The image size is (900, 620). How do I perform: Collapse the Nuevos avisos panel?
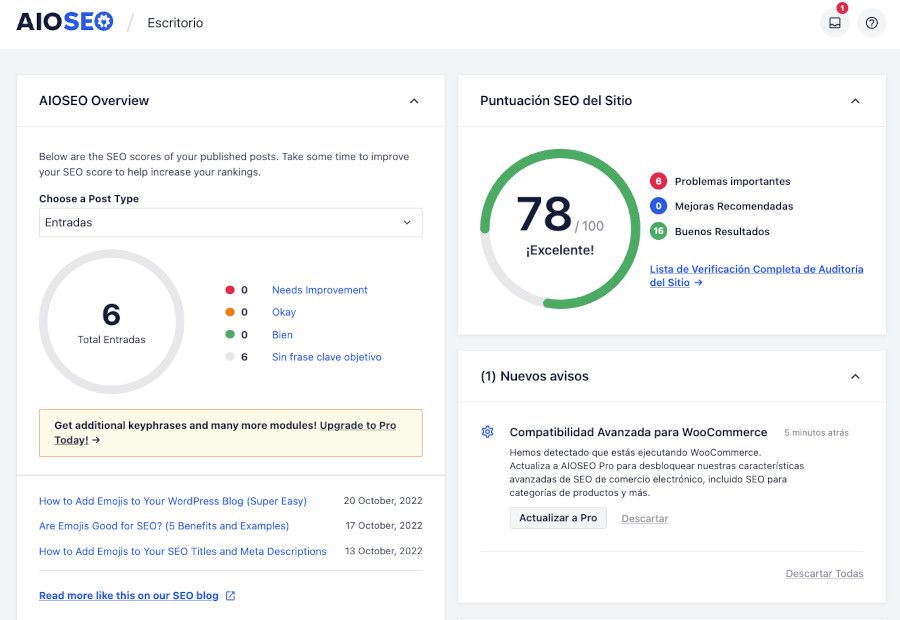pyautogui.click(x=855, y=377)
